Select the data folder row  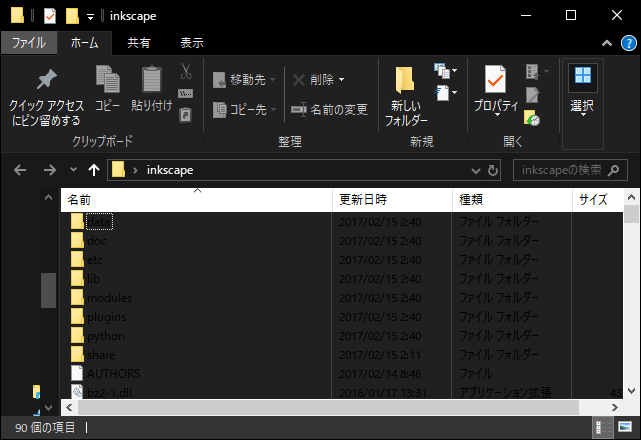click(342, 222)
